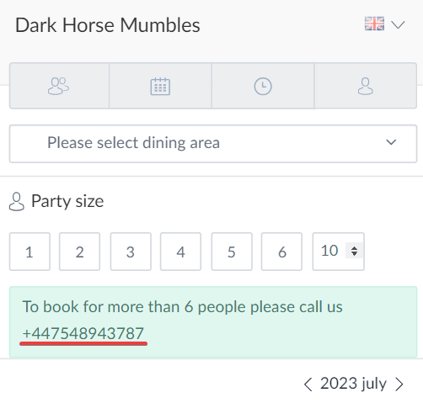The height and width of the screenshot is (403, 423).
Task: Expand the language selector chevron
Action: click(398, 25)
